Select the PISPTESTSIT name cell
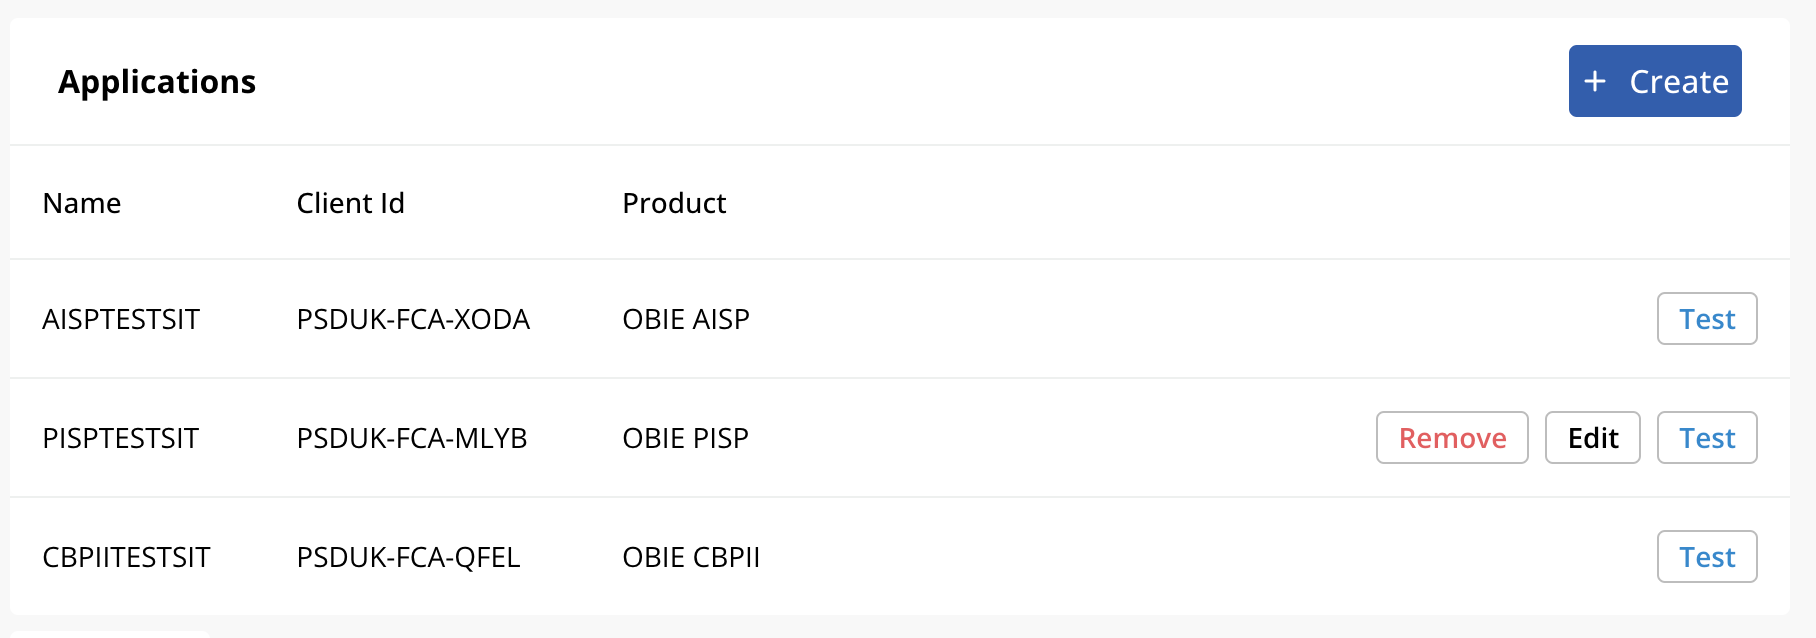The height and width of the screenshot is (638, 1816). (x=121, y=438)
